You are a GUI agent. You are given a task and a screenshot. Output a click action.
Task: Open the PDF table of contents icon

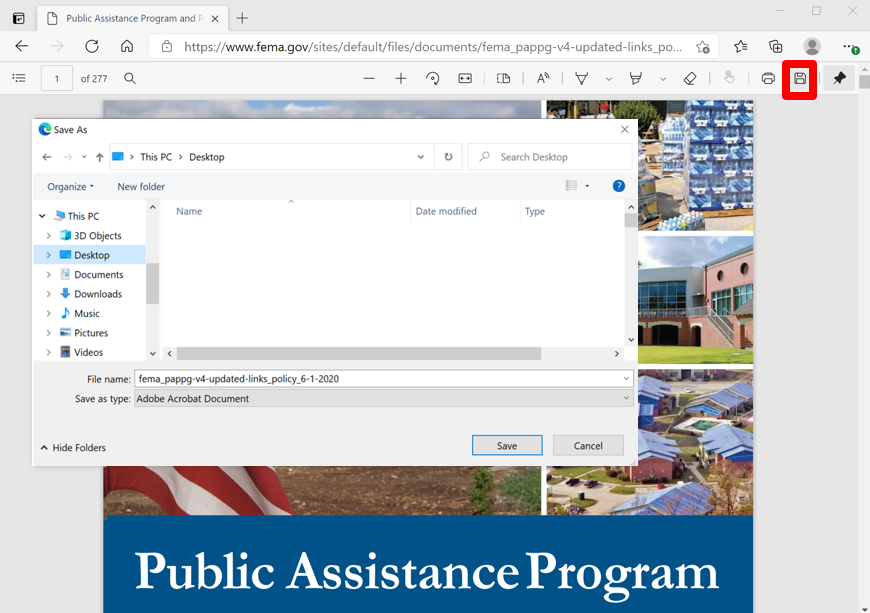coord(18,78)
